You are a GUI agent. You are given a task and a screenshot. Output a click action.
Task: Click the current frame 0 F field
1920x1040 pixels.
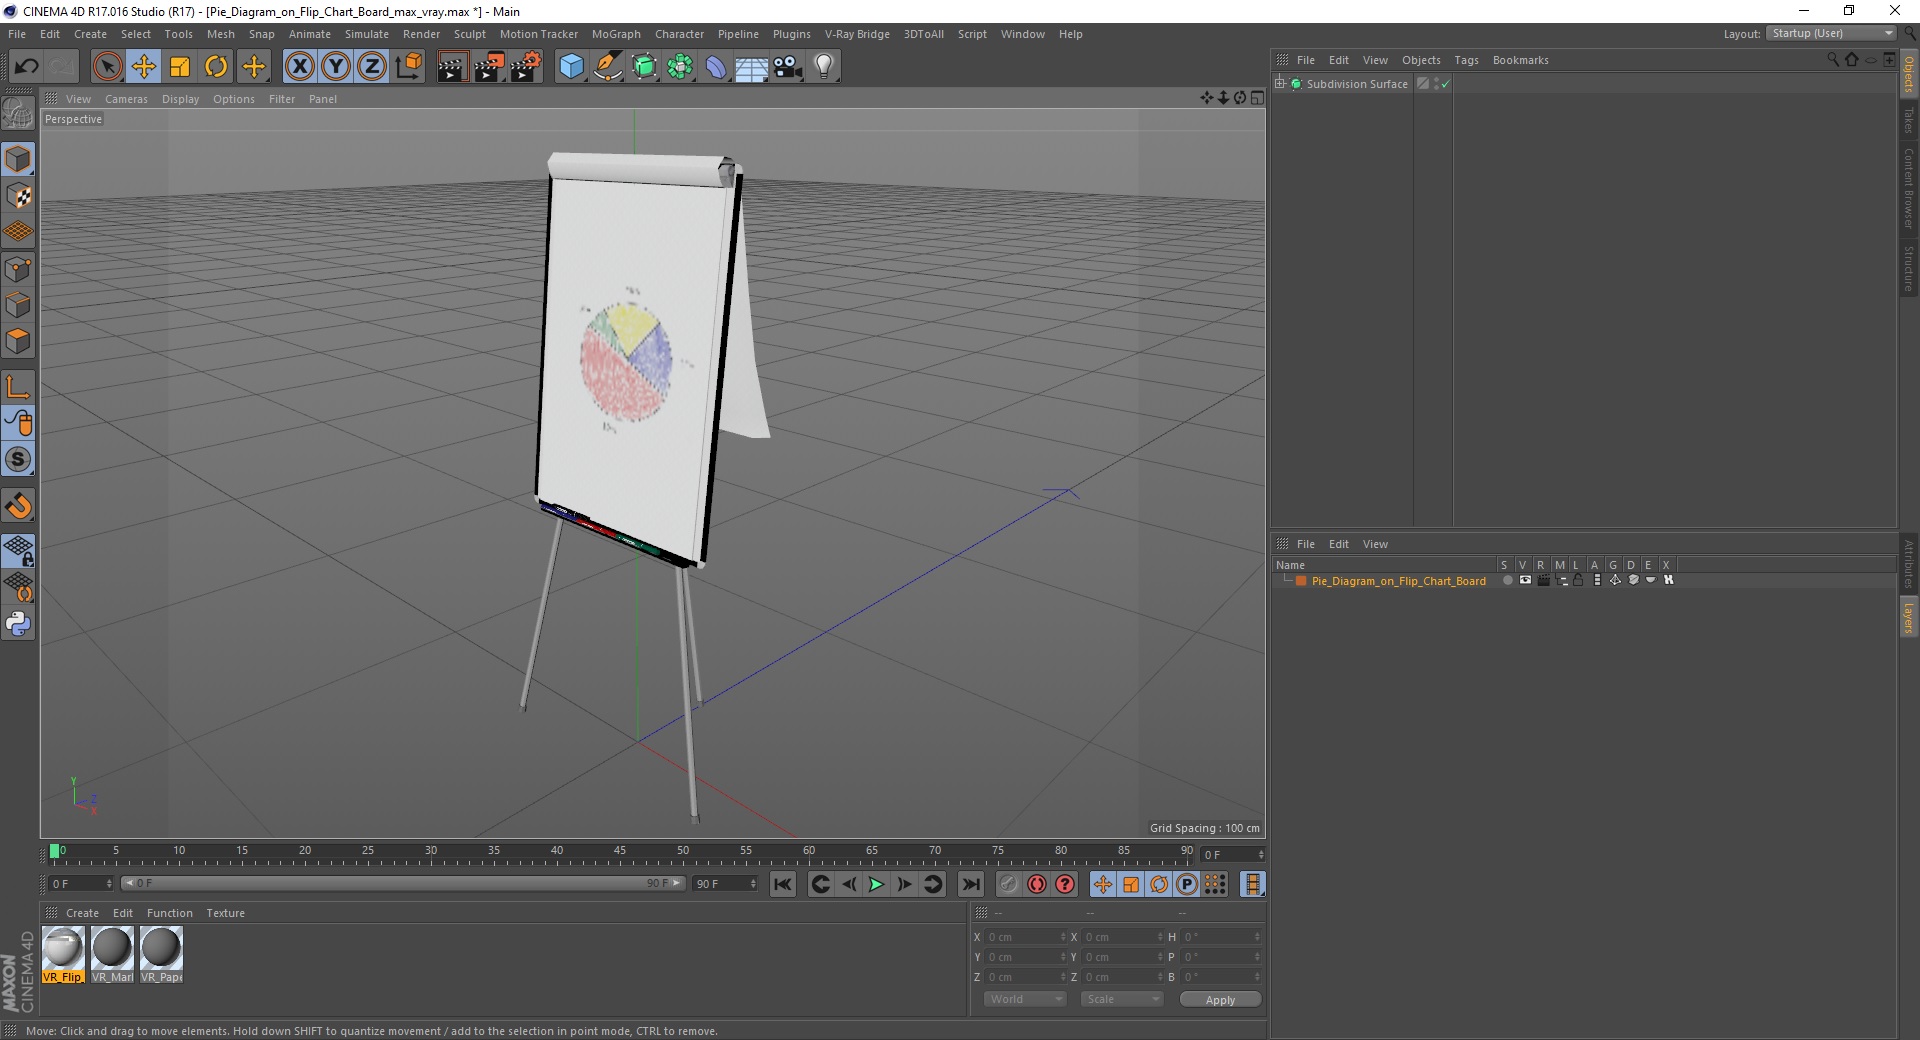[x=80, y=884]
